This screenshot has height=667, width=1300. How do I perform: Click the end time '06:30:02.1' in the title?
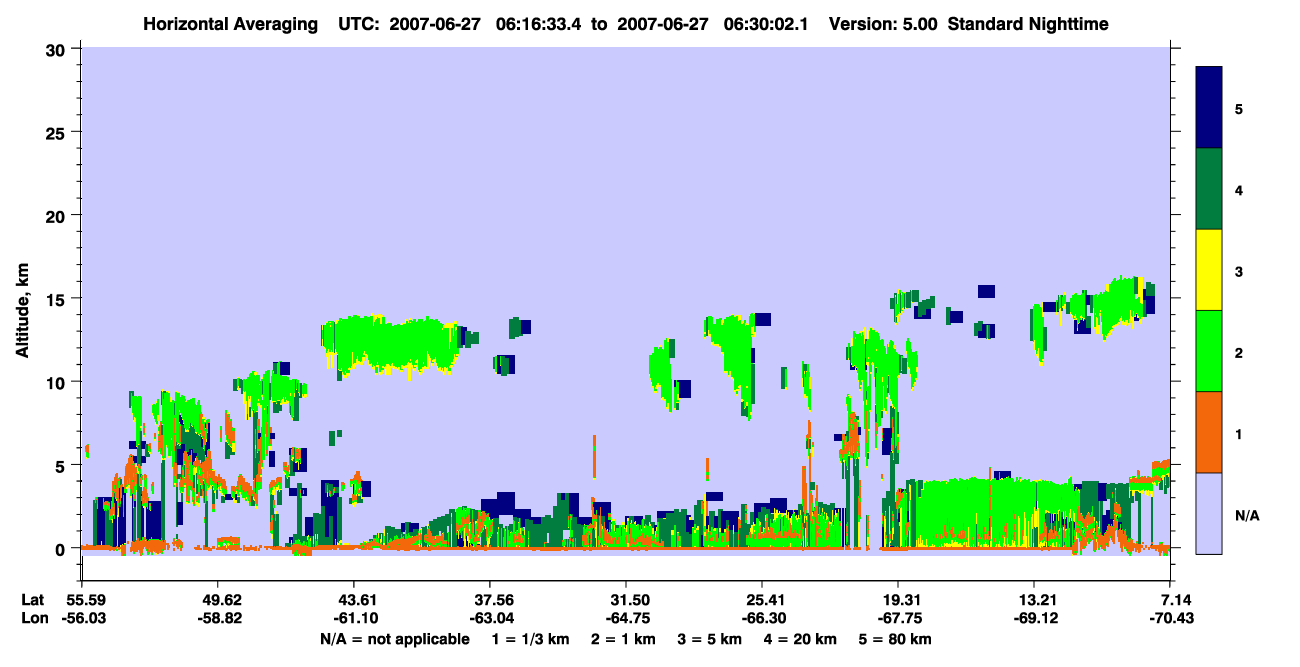[x=768, y=23]
